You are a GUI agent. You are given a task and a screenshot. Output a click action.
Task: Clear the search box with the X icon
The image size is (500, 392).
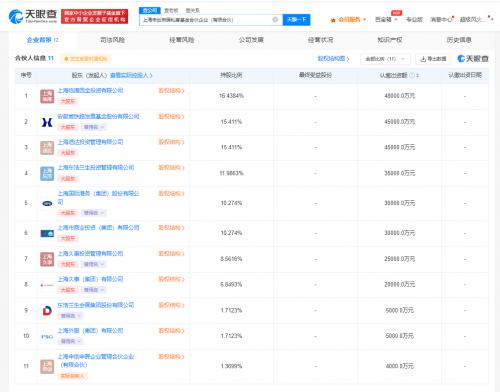point(275,20)
